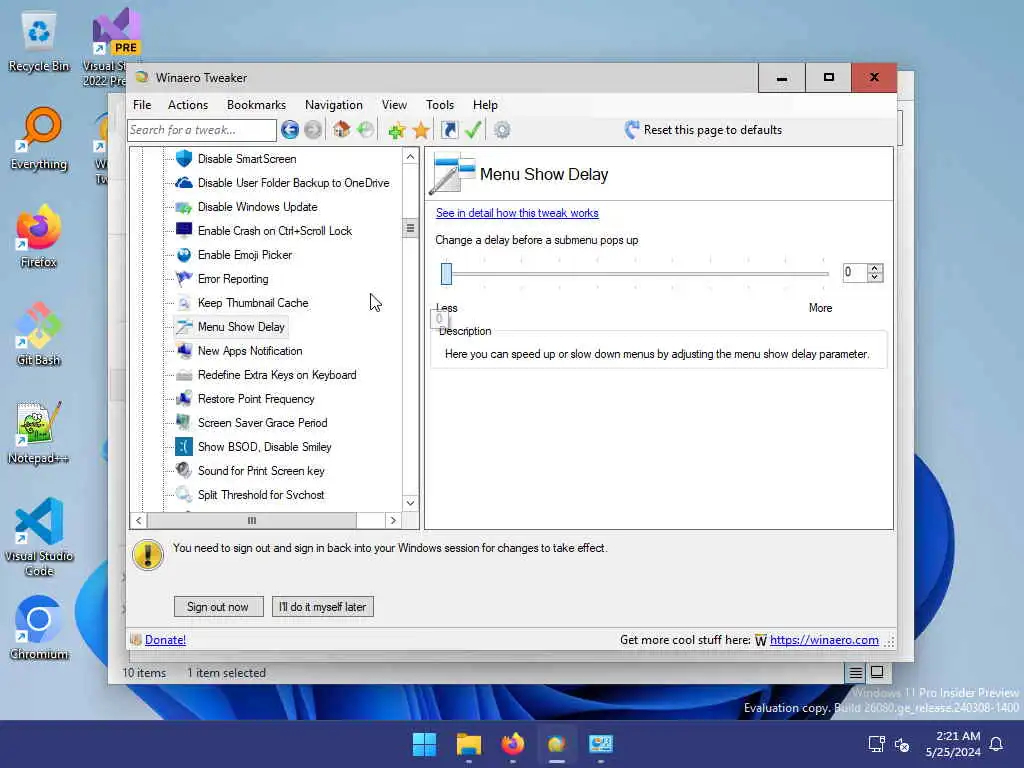Open File Explorer from taskbar
1024x768 pixels.
coord(469,744)
